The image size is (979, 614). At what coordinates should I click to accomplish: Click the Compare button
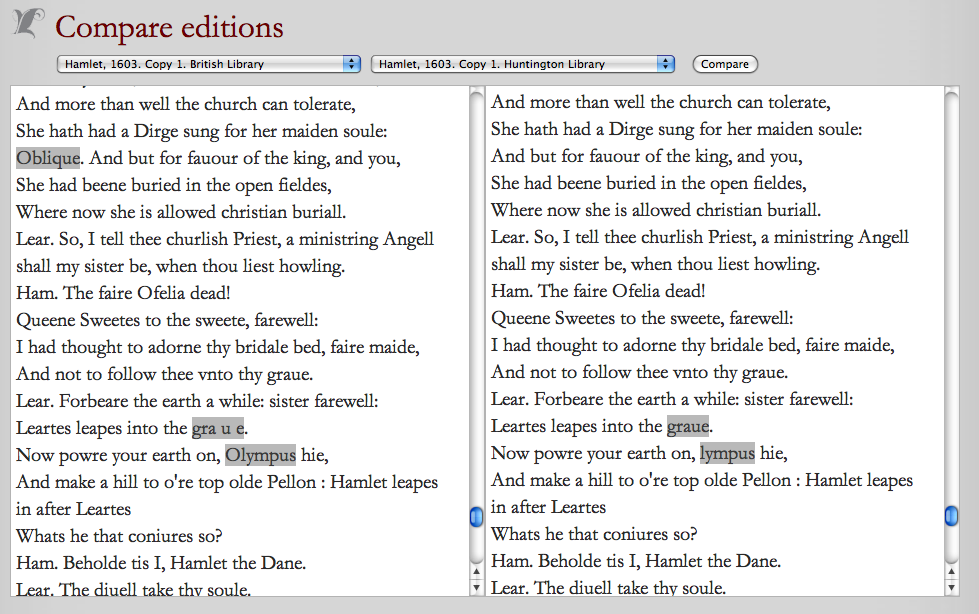tap(724, 64)
